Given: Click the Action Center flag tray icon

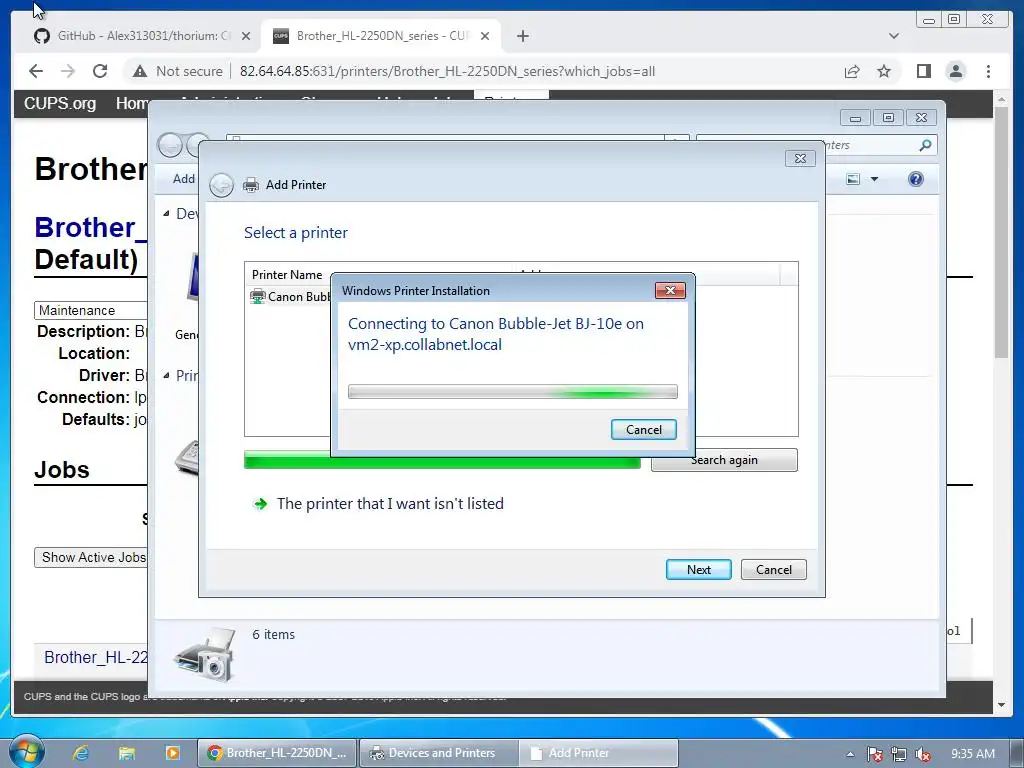Looking at the screenshot, I should coord(874,754).
